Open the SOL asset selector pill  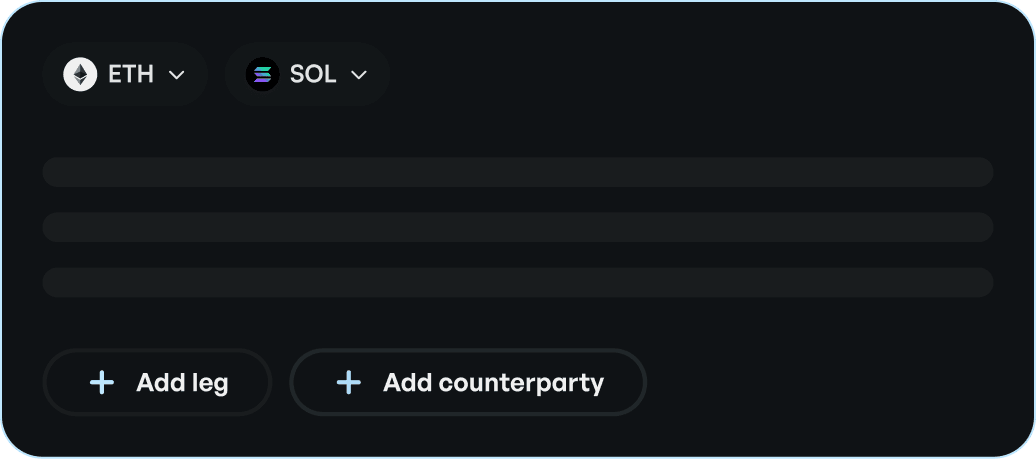point(307,74)
